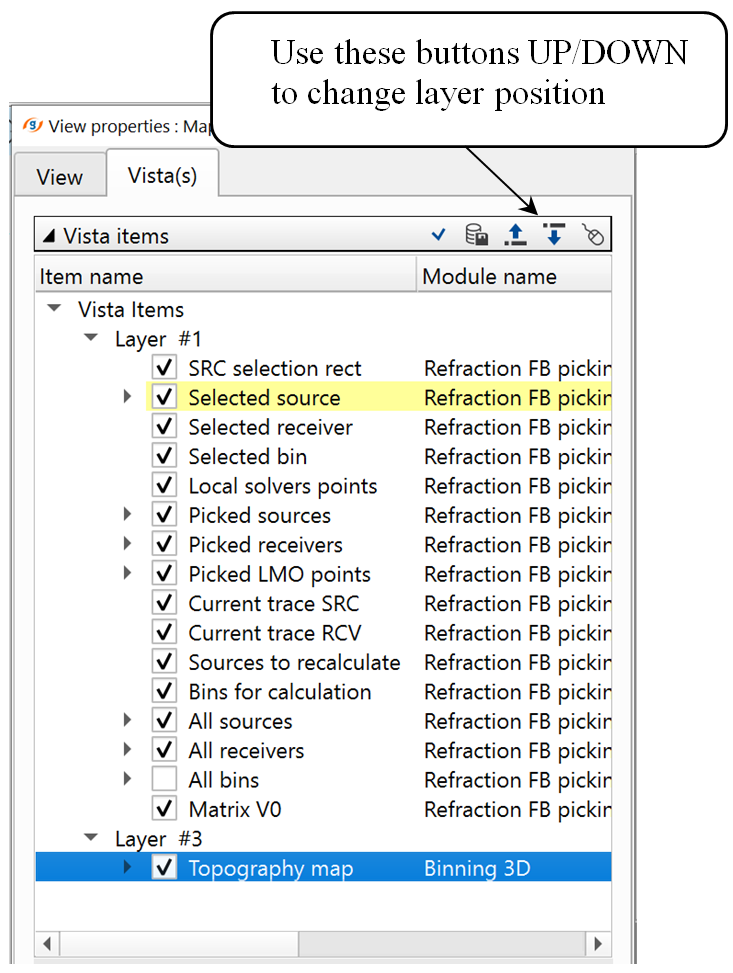
Task: Switch to the View tab
Action: tap(59, 177)
